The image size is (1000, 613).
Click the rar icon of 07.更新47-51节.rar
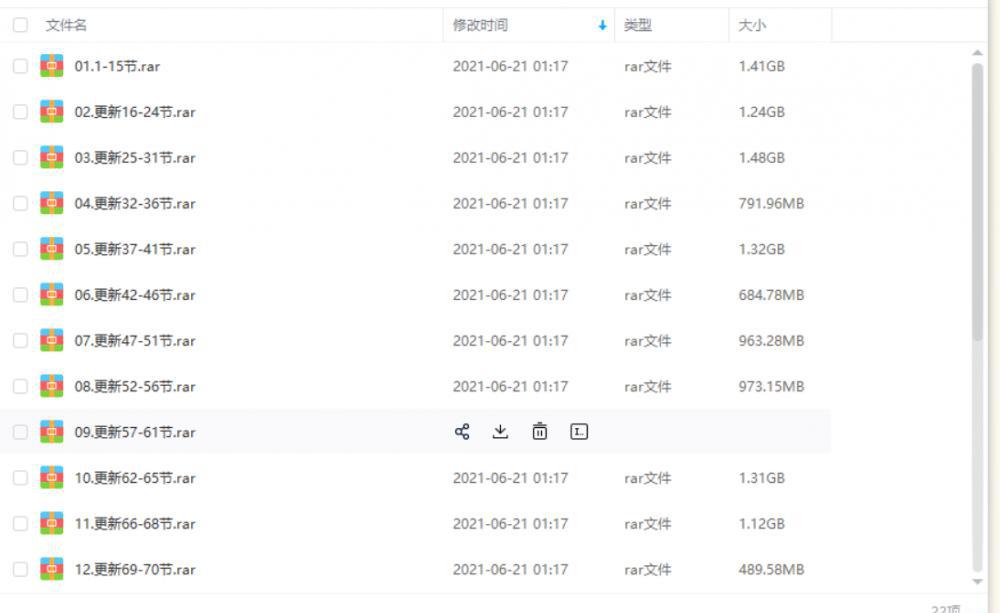coord(52,340)
